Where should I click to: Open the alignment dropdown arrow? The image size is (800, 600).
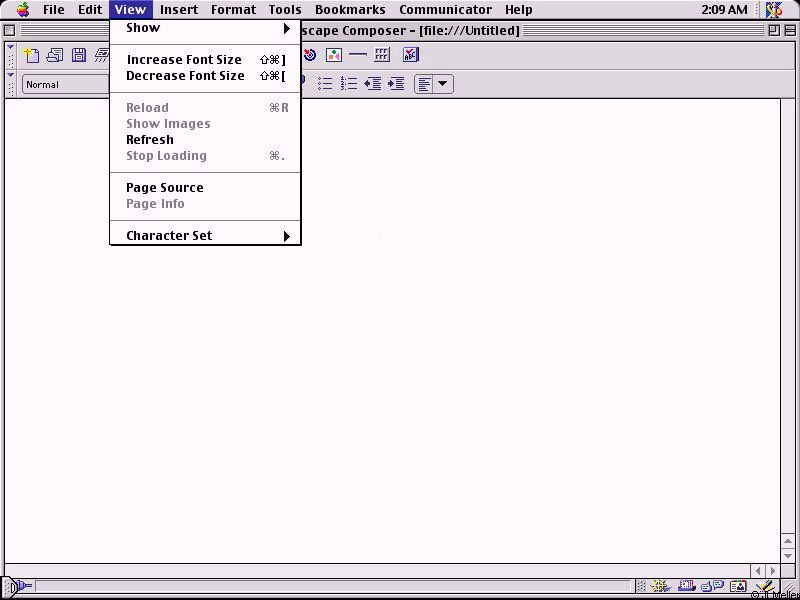[443, 84]
